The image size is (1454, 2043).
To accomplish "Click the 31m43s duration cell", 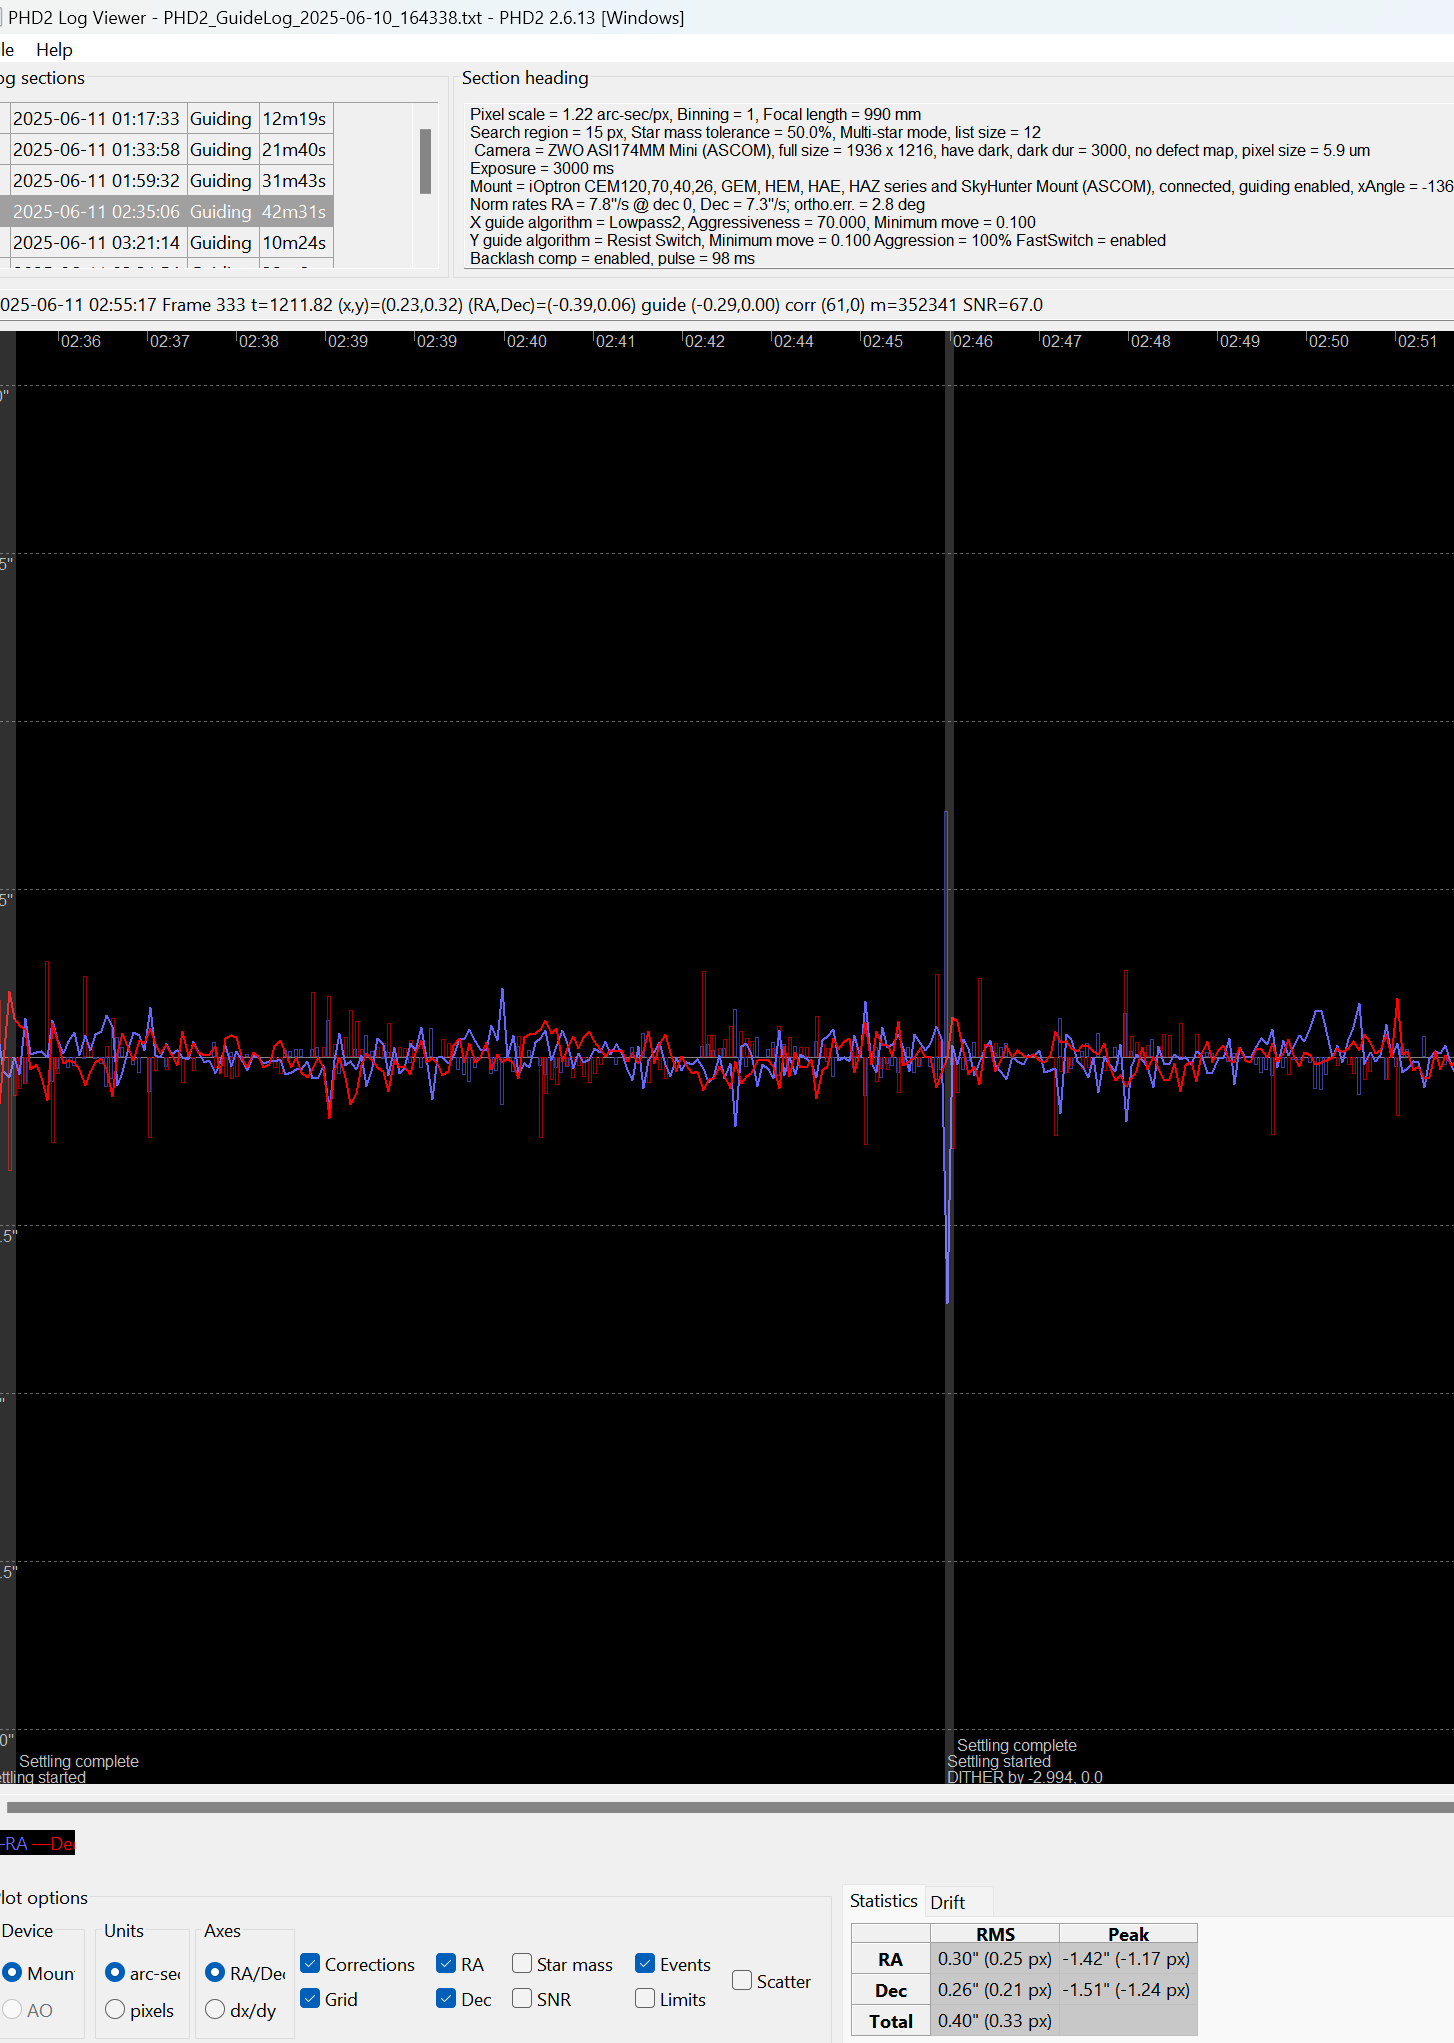I will click(x=295, y=181).
